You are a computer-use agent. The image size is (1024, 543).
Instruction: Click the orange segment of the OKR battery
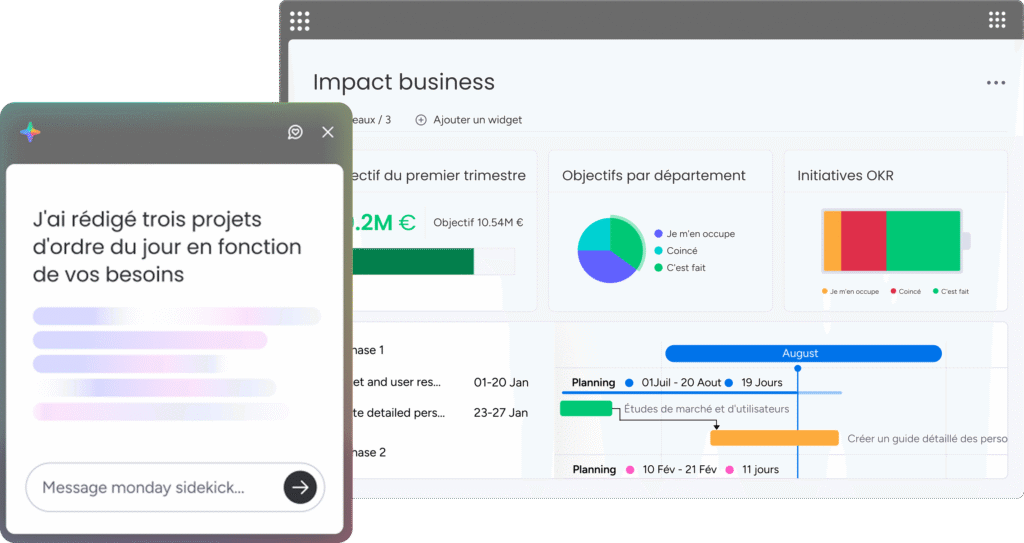click(833, 240)
